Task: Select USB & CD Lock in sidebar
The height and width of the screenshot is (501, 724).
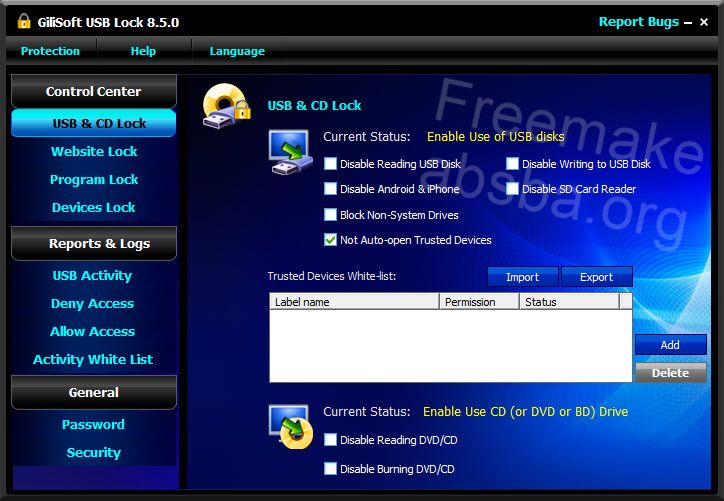Action: coord(94,123)
